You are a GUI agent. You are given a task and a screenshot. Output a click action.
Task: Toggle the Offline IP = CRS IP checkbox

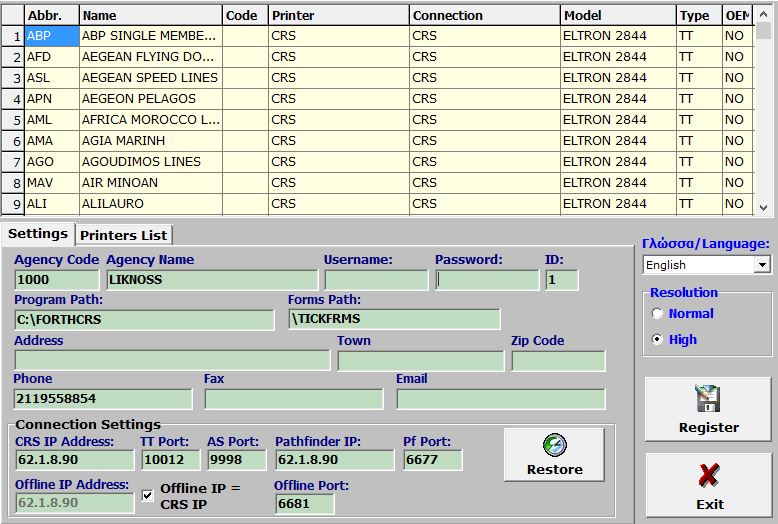(x=148, y=495)
